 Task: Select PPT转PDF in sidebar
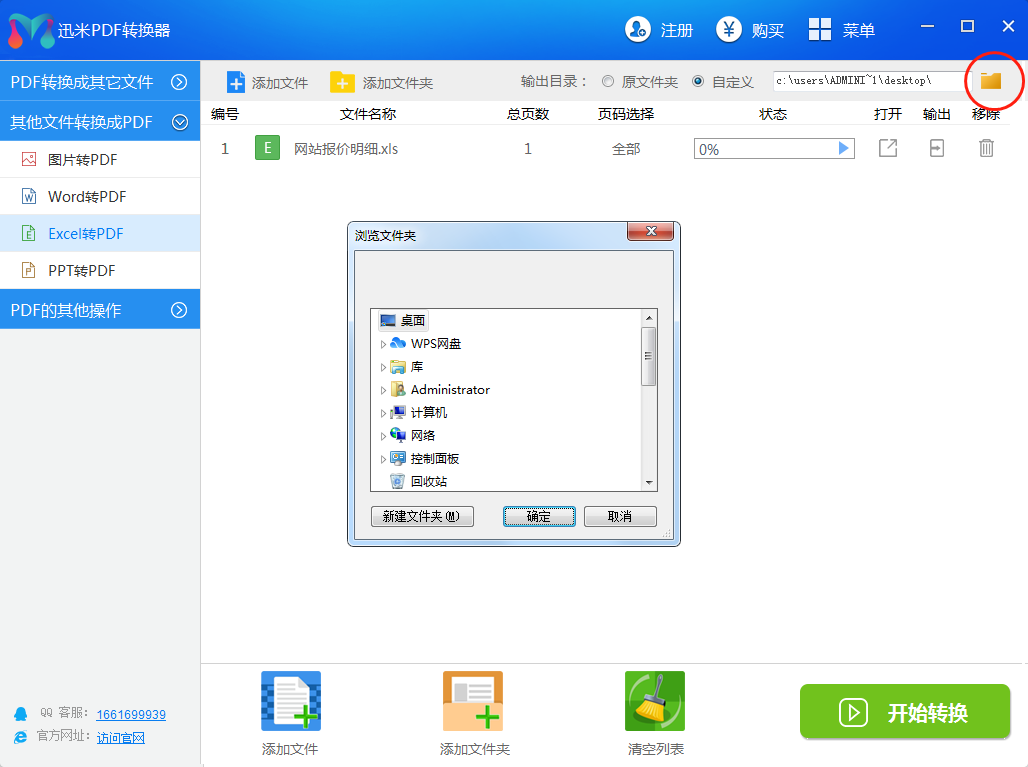tap(81, 271)
